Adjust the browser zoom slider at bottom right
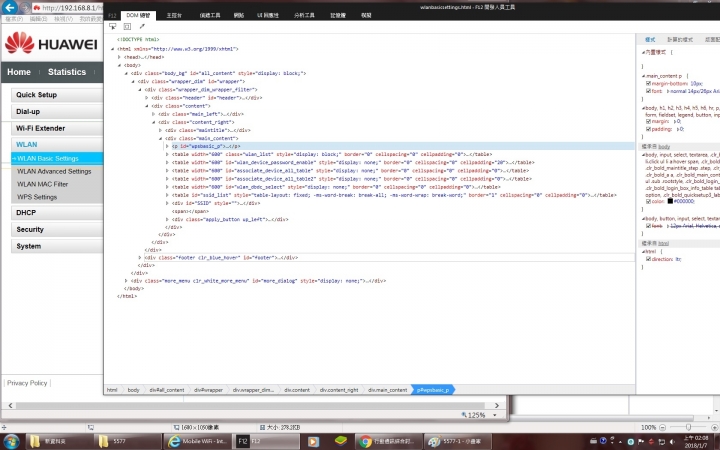Image resolution: width=720 pixels, height=450 pixels. 688,427
